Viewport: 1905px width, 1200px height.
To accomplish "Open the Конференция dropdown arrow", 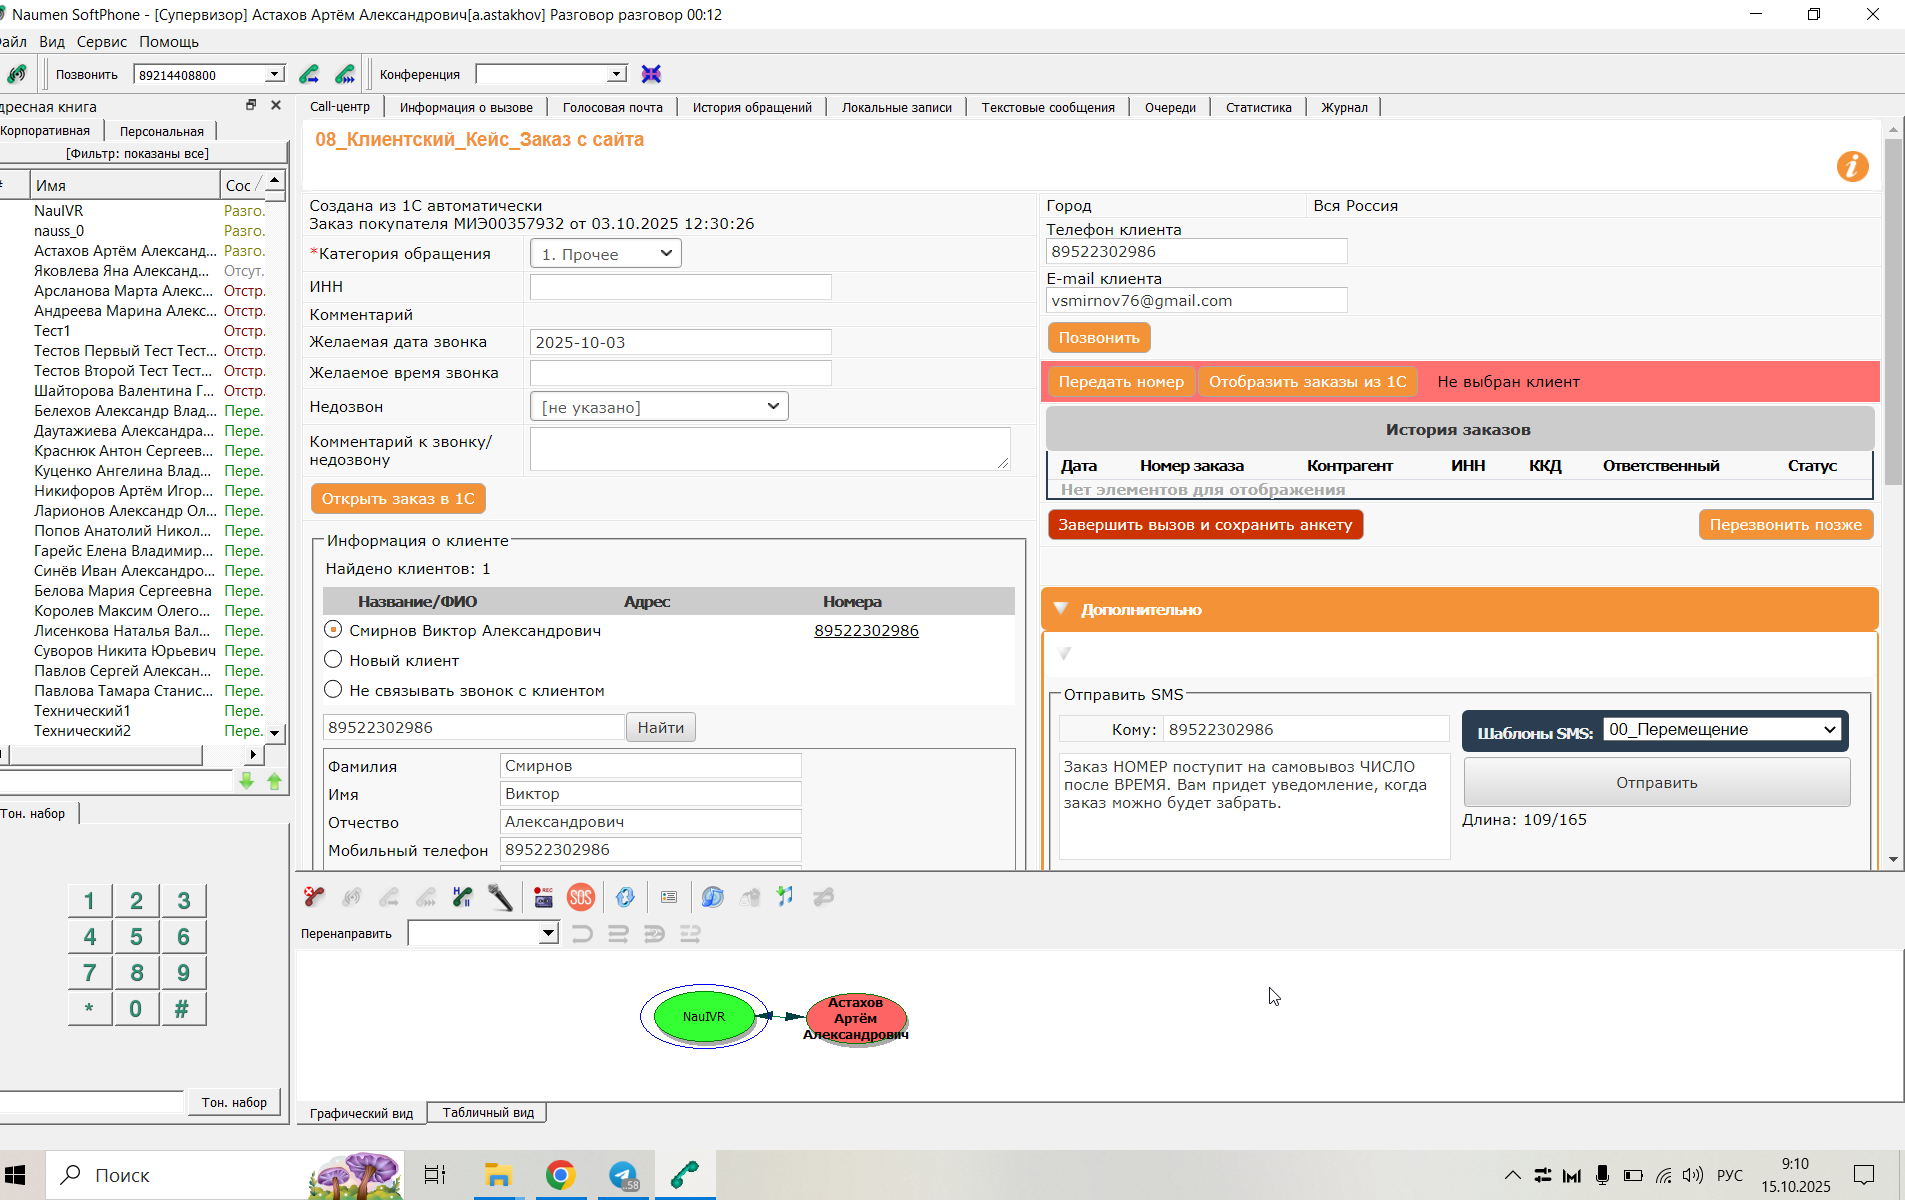I will 617,74.
